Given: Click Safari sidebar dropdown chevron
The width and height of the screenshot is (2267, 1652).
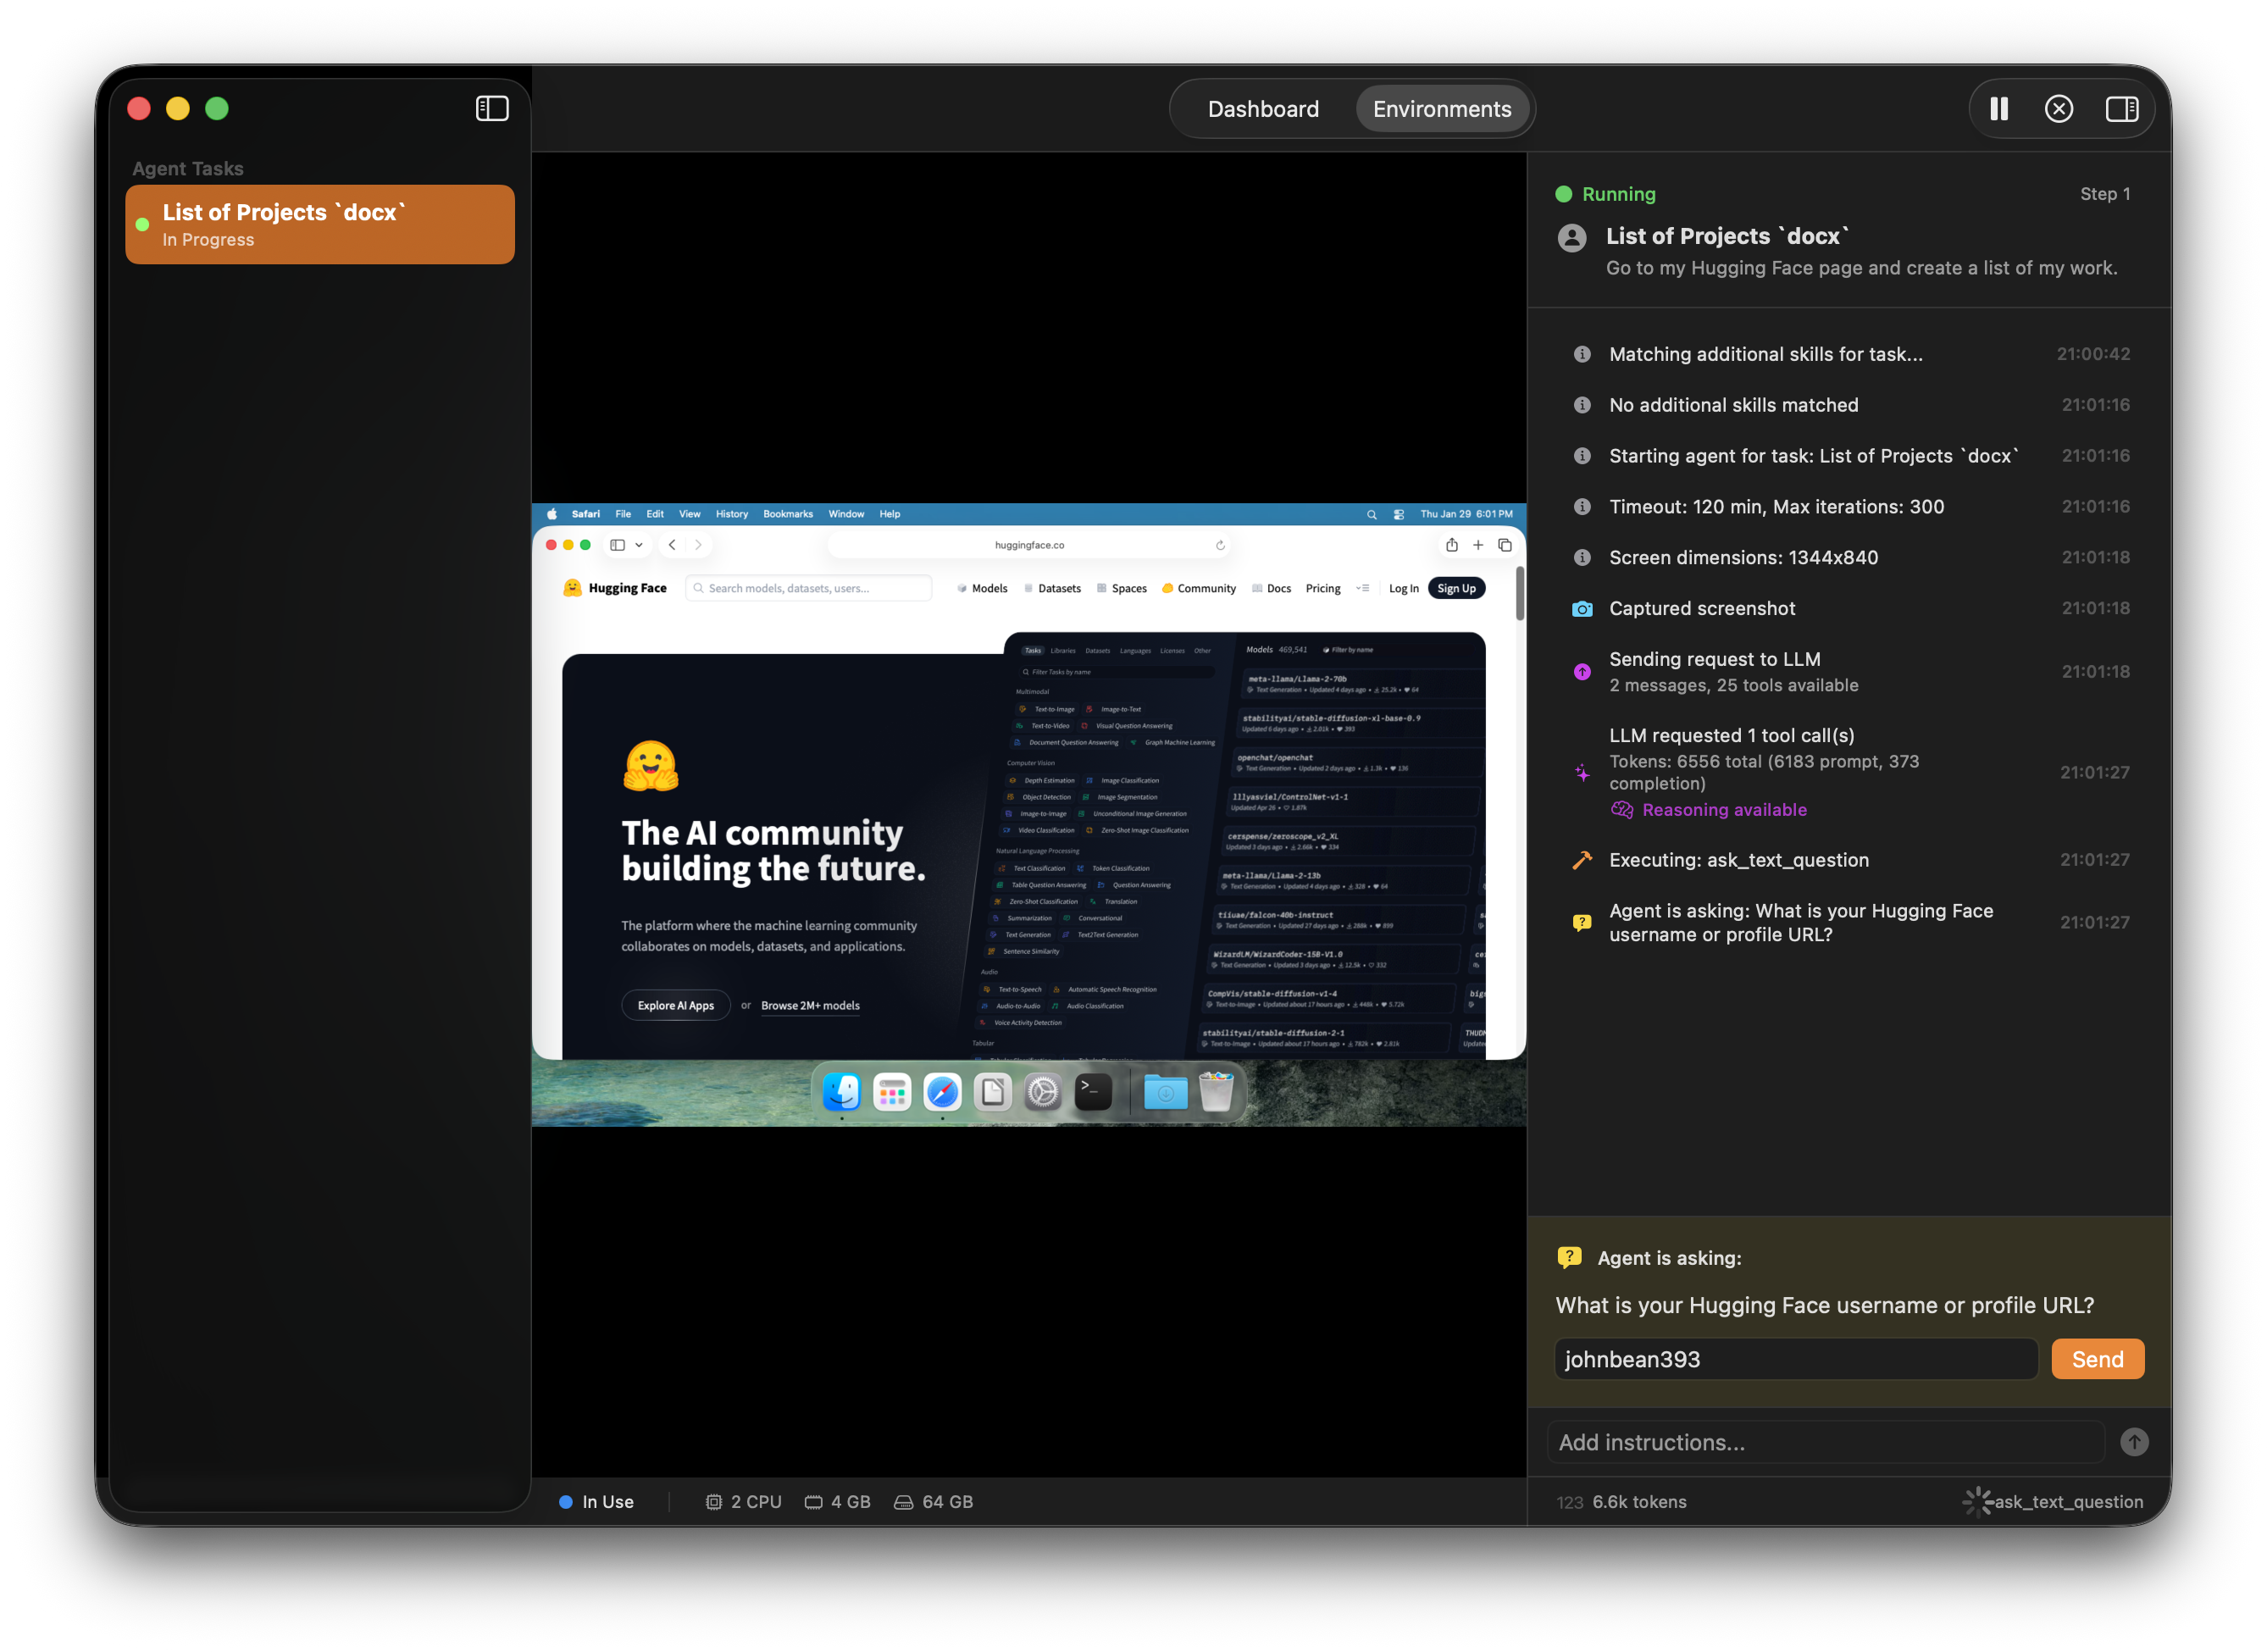Looking at the screenshot, I should (x=639, y=545).
